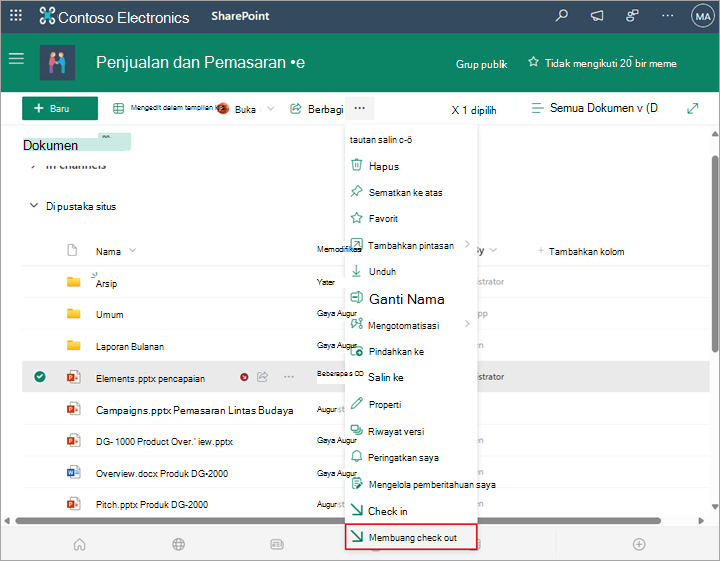The image size is (720, 561).
Task: Select Check in from the menu
Action: [x=411, y=511]
